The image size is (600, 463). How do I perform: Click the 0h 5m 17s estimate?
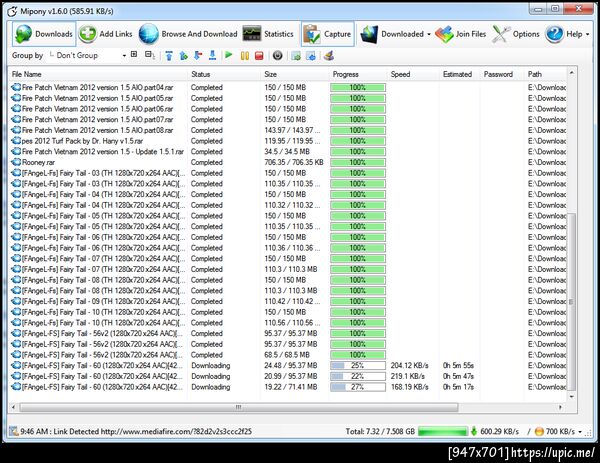pyautogui.click(x=458, y=387)
